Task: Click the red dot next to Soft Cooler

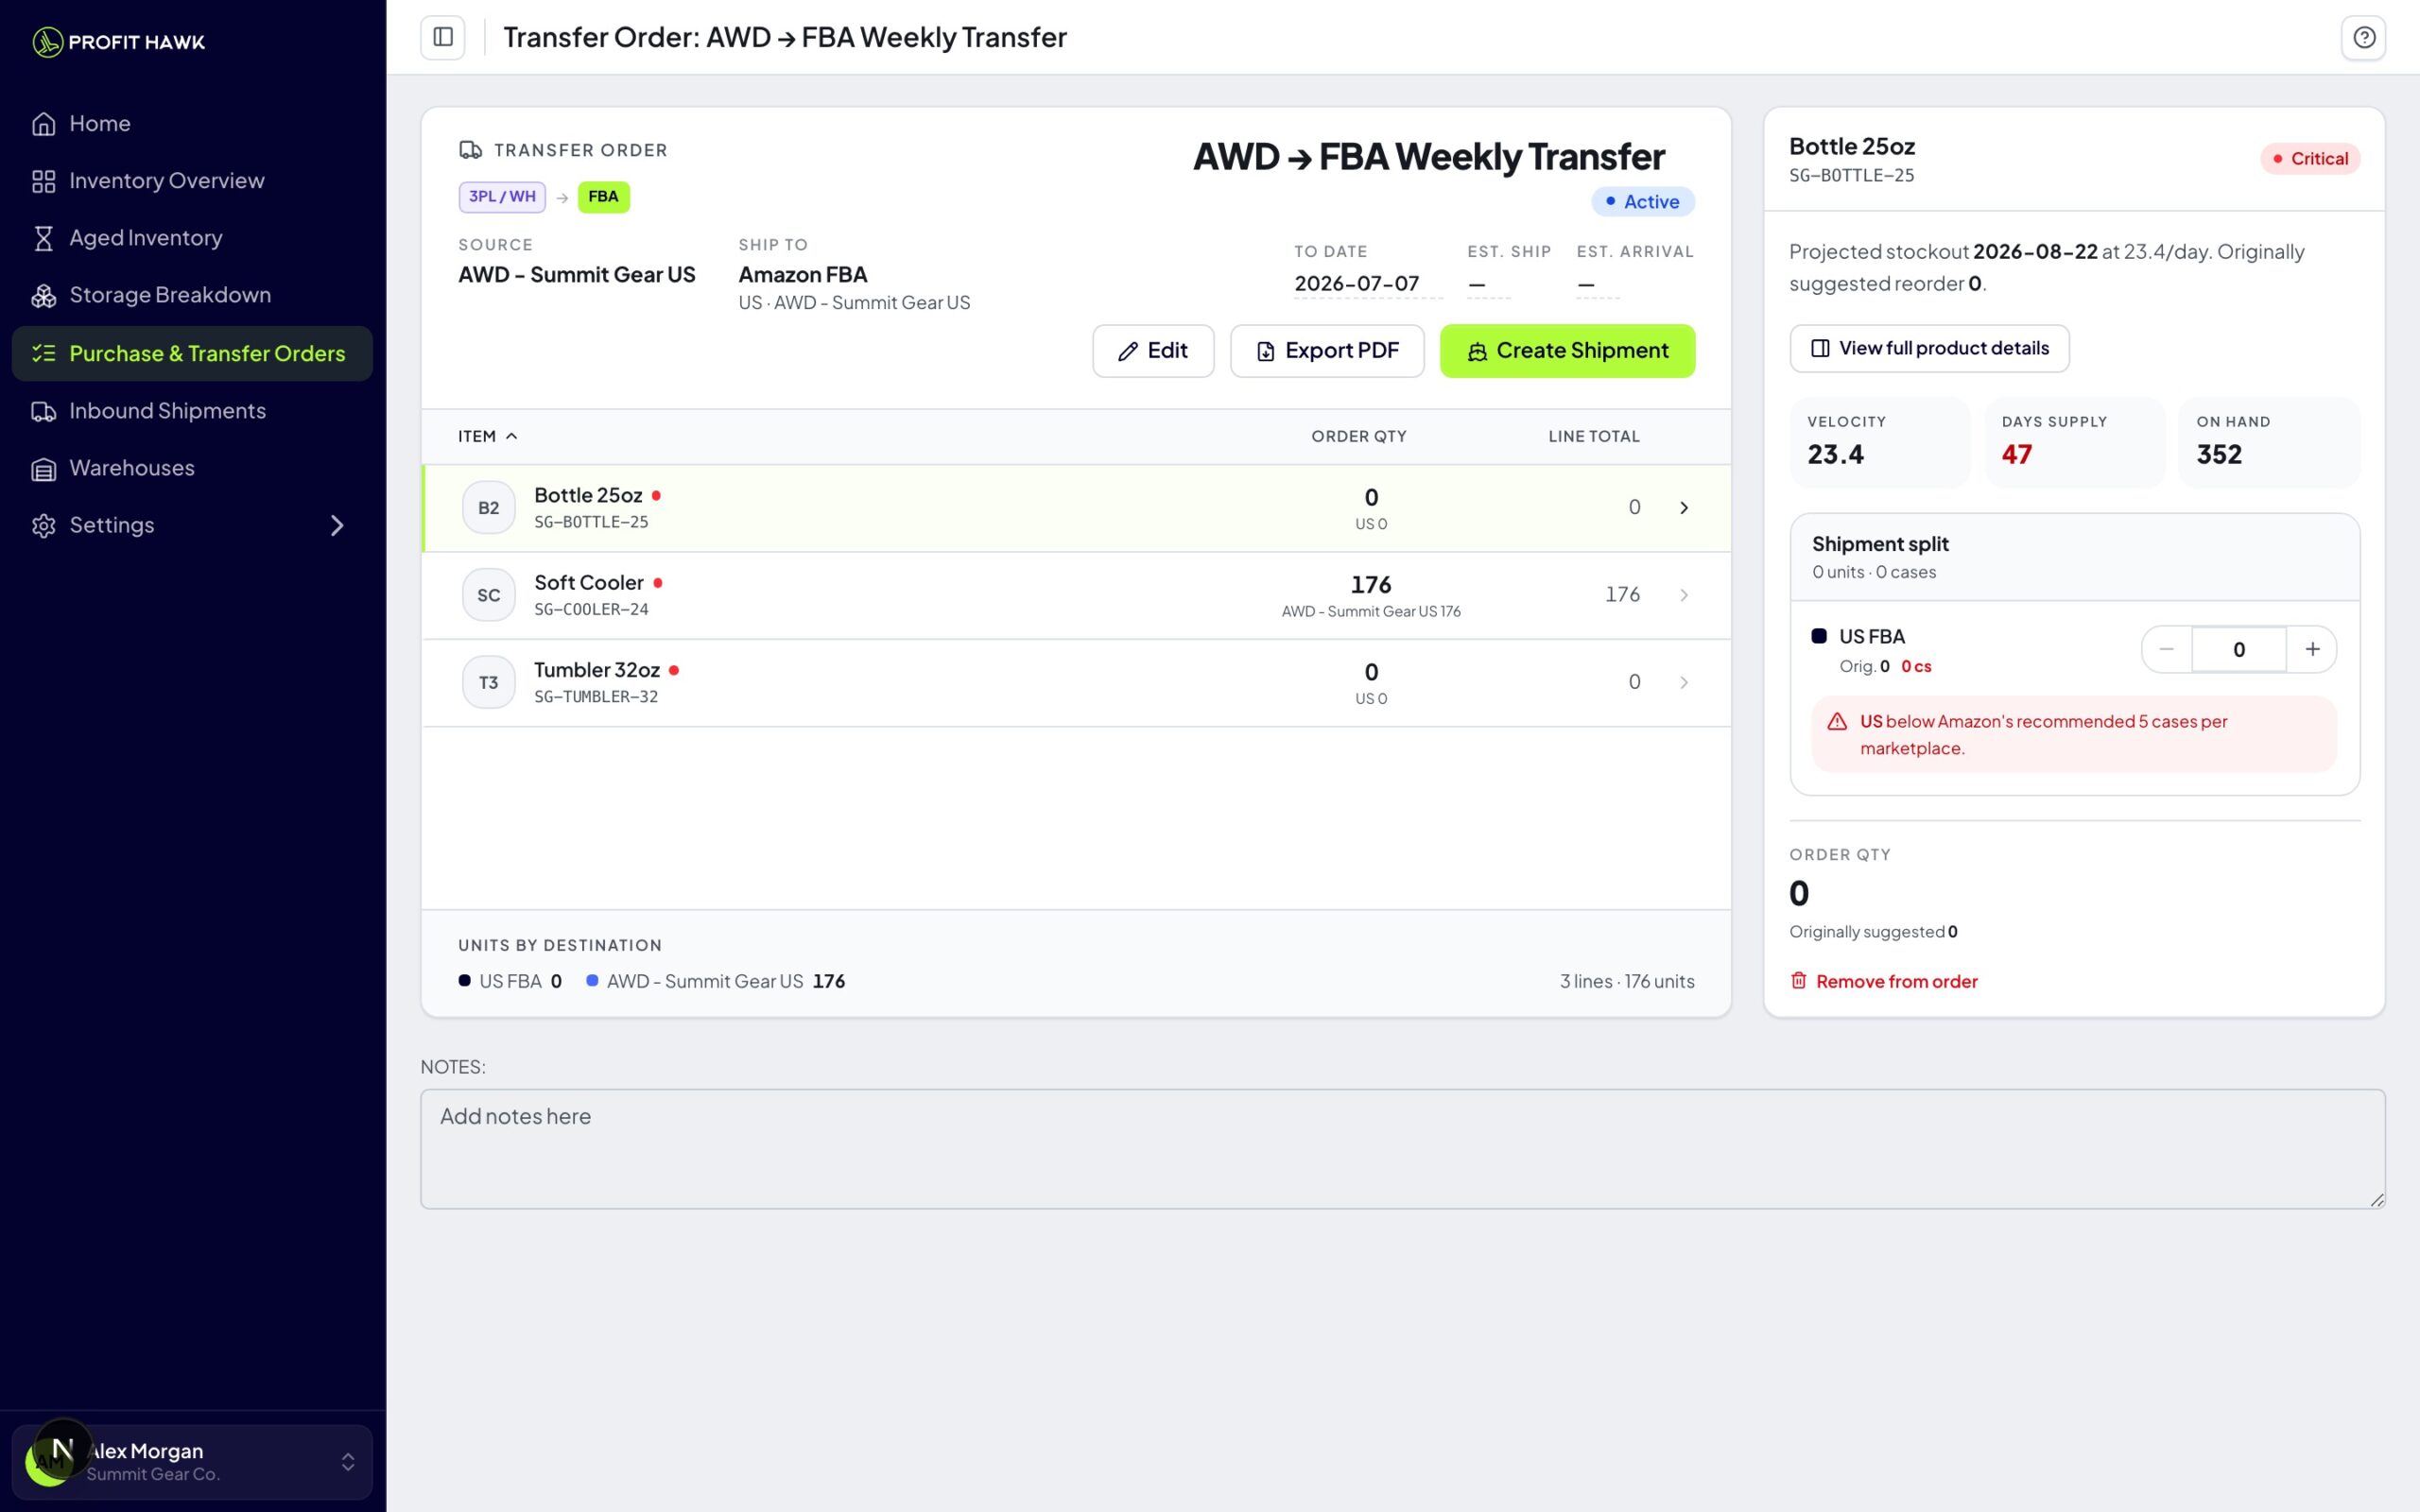Action: 658,582
